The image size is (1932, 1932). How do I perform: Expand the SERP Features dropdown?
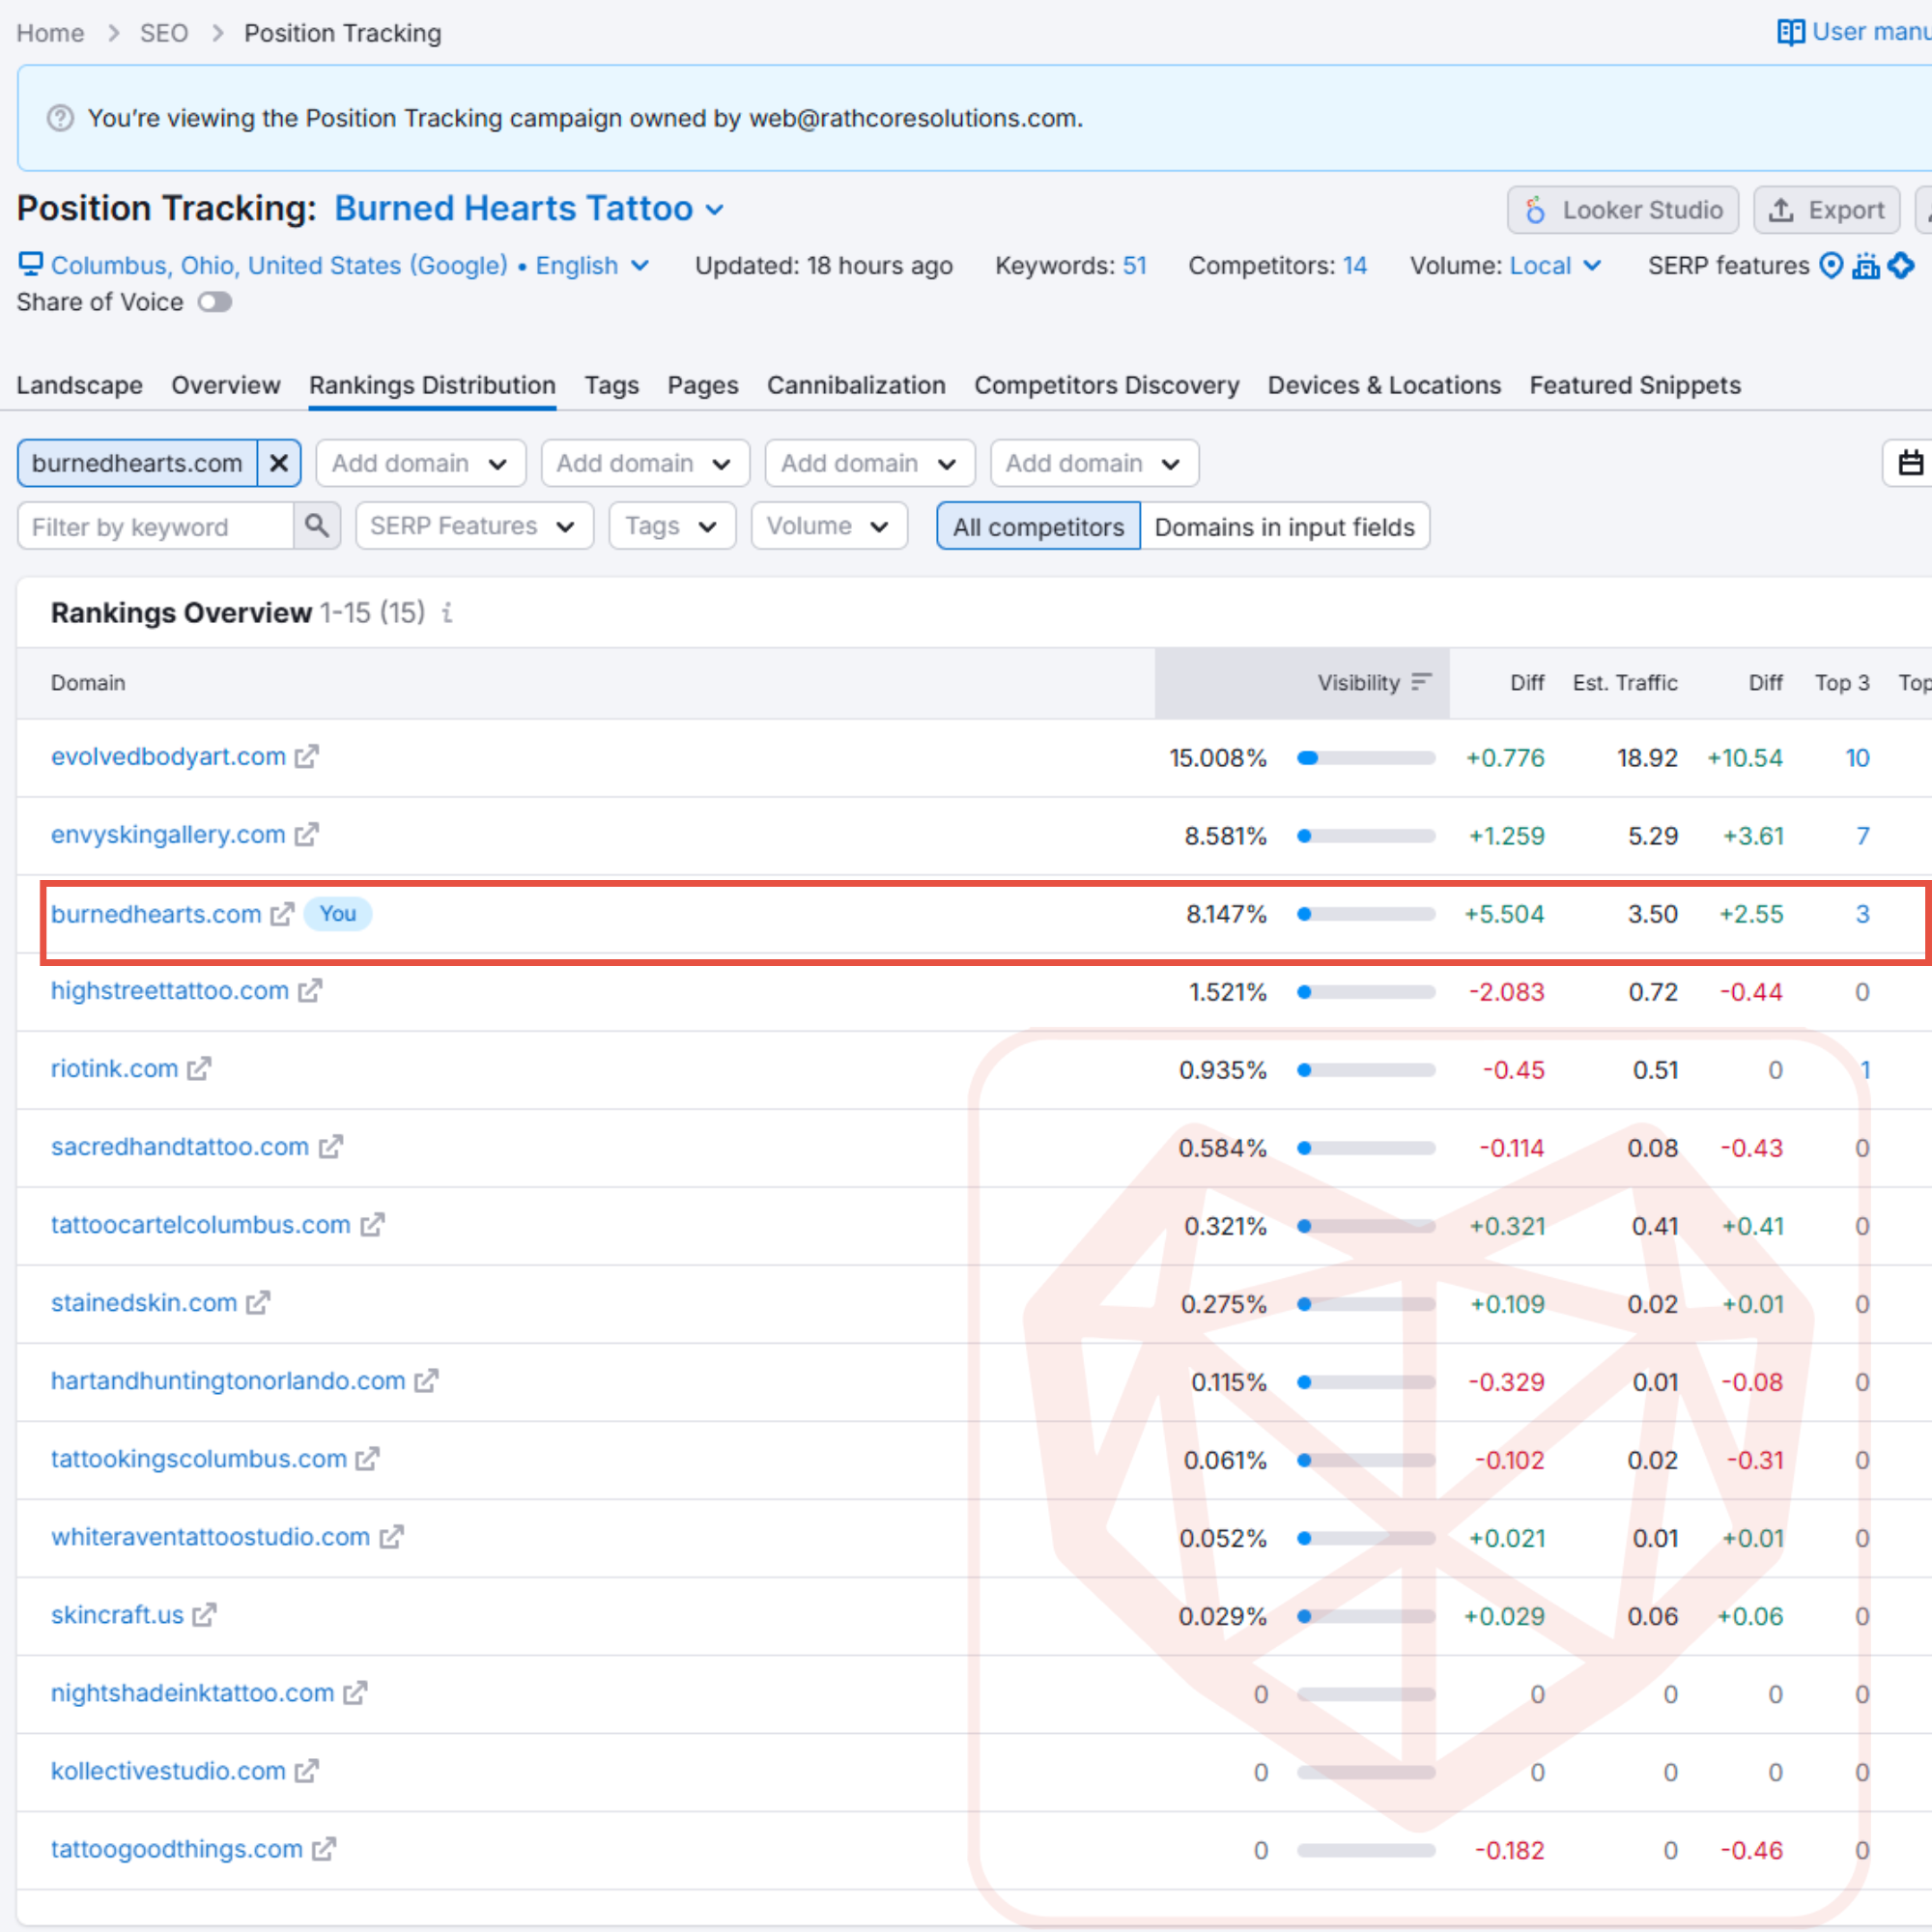point(473,526)
